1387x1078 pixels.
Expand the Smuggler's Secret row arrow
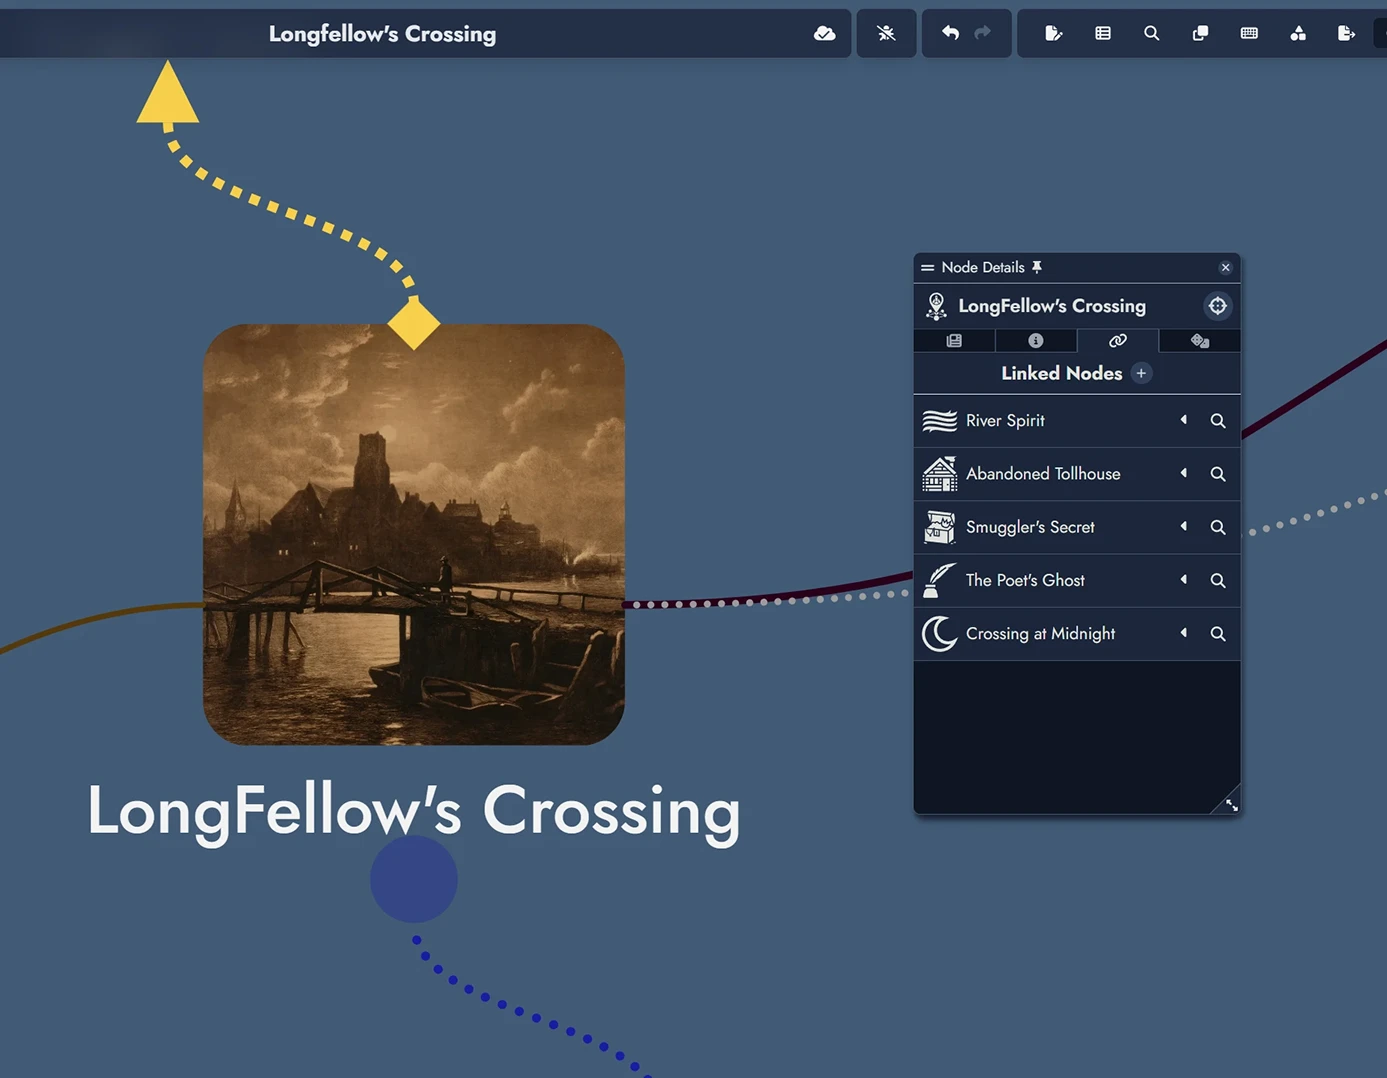click(x=1184, y=526)
